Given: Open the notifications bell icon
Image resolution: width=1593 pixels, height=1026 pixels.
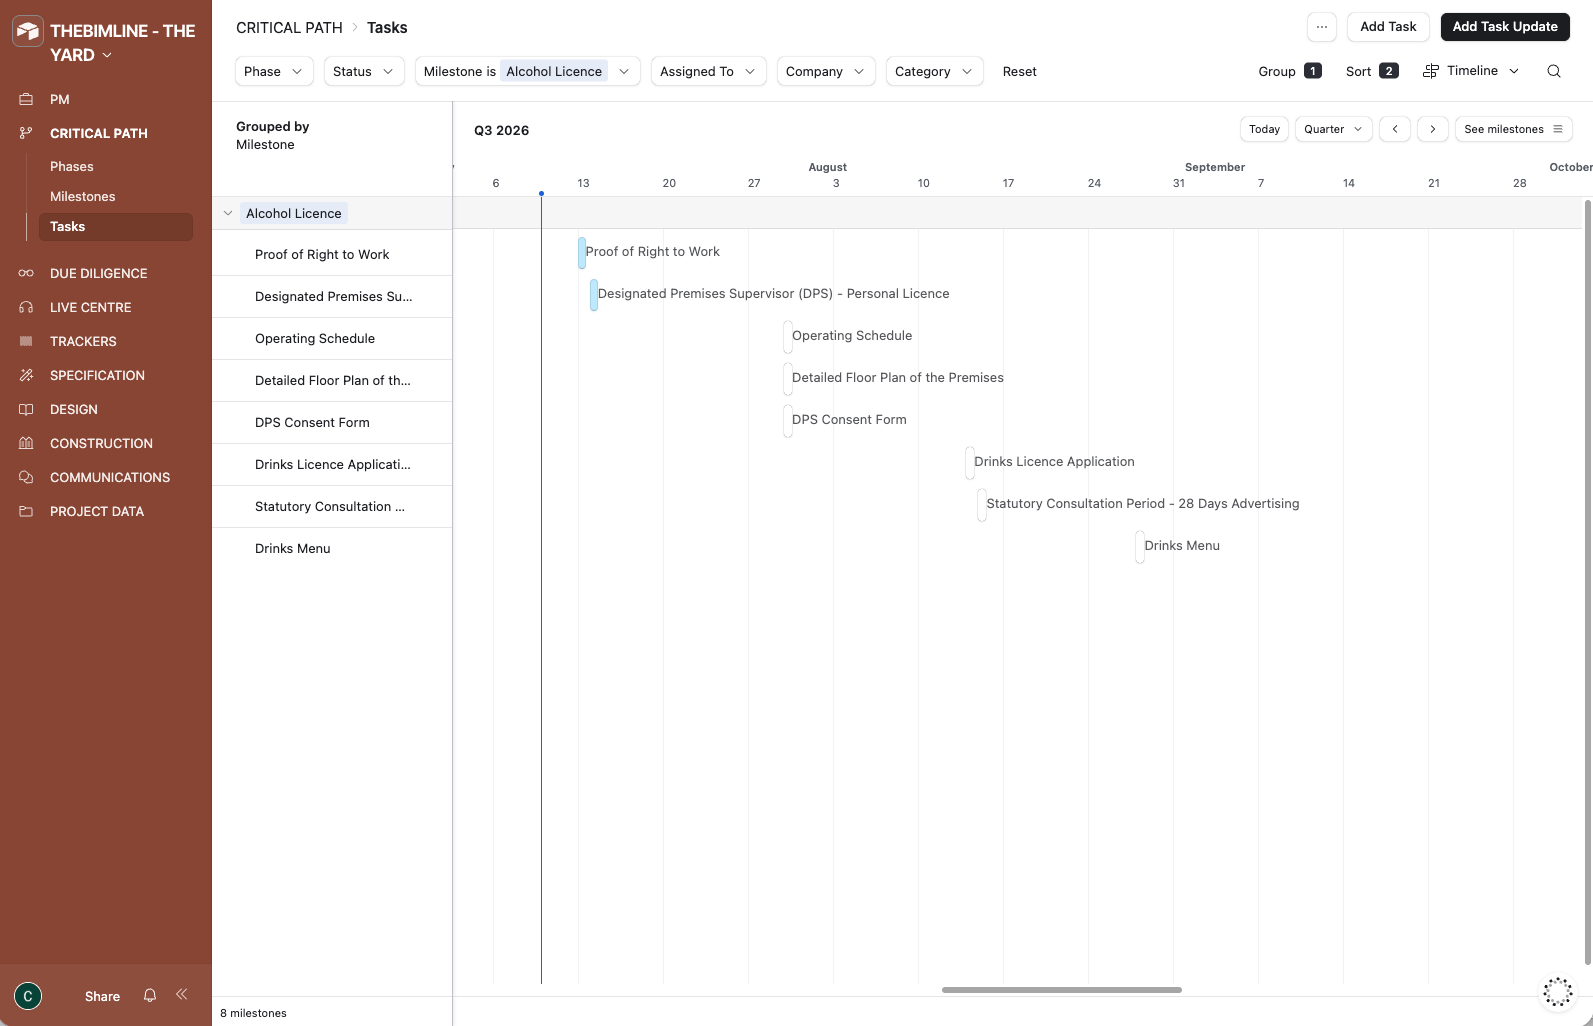Looking at the screenshot, I should (x=150, y=995).
